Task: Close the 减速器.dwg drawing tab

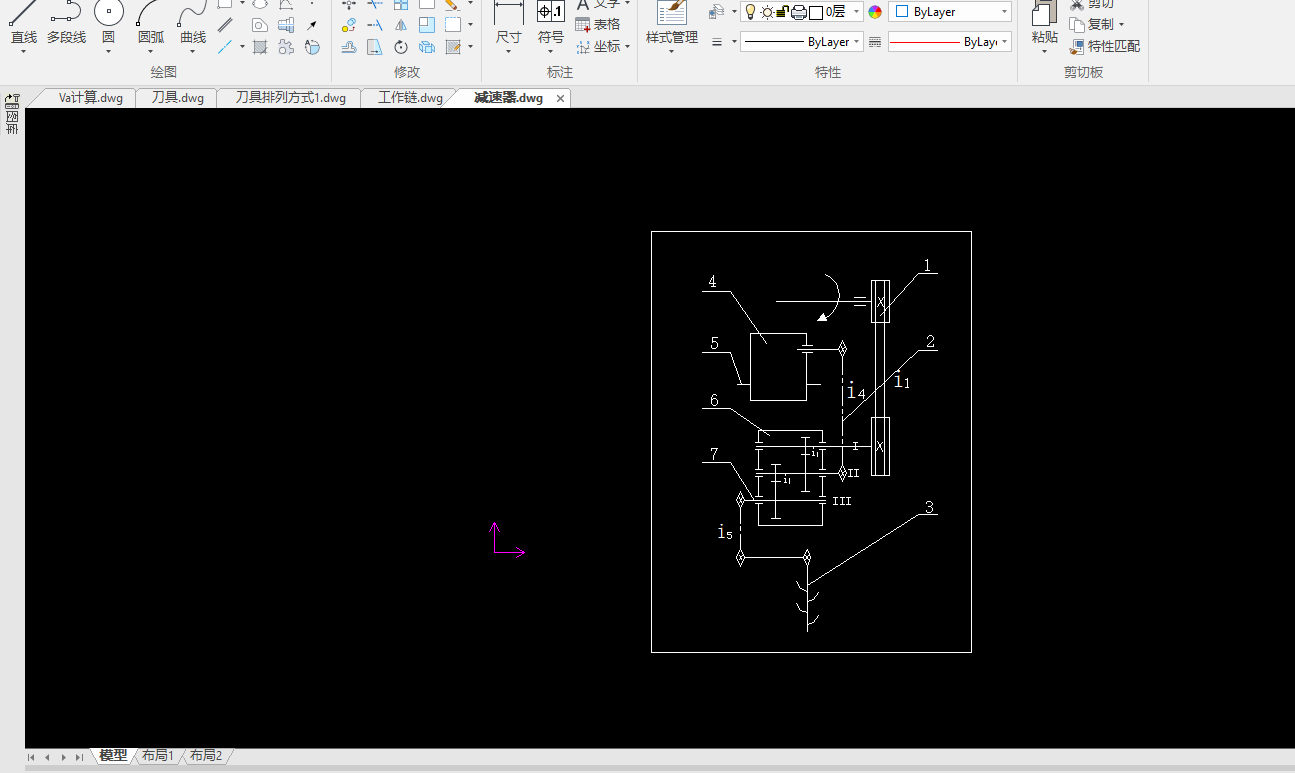Action: click(561, 98)
